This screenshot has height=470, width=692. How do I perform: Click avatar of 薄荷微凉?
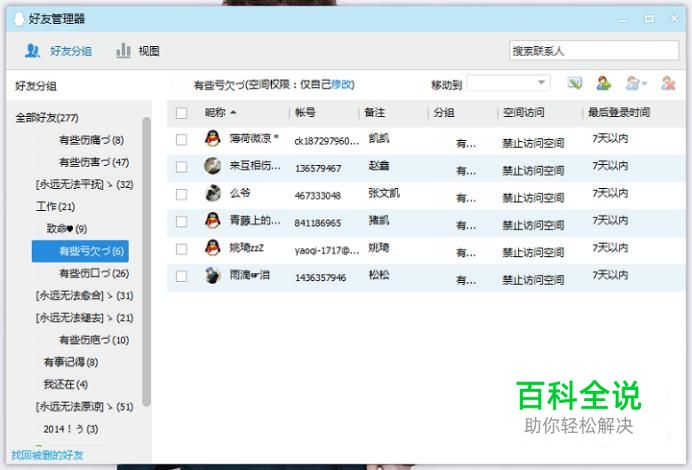[213, 139]
